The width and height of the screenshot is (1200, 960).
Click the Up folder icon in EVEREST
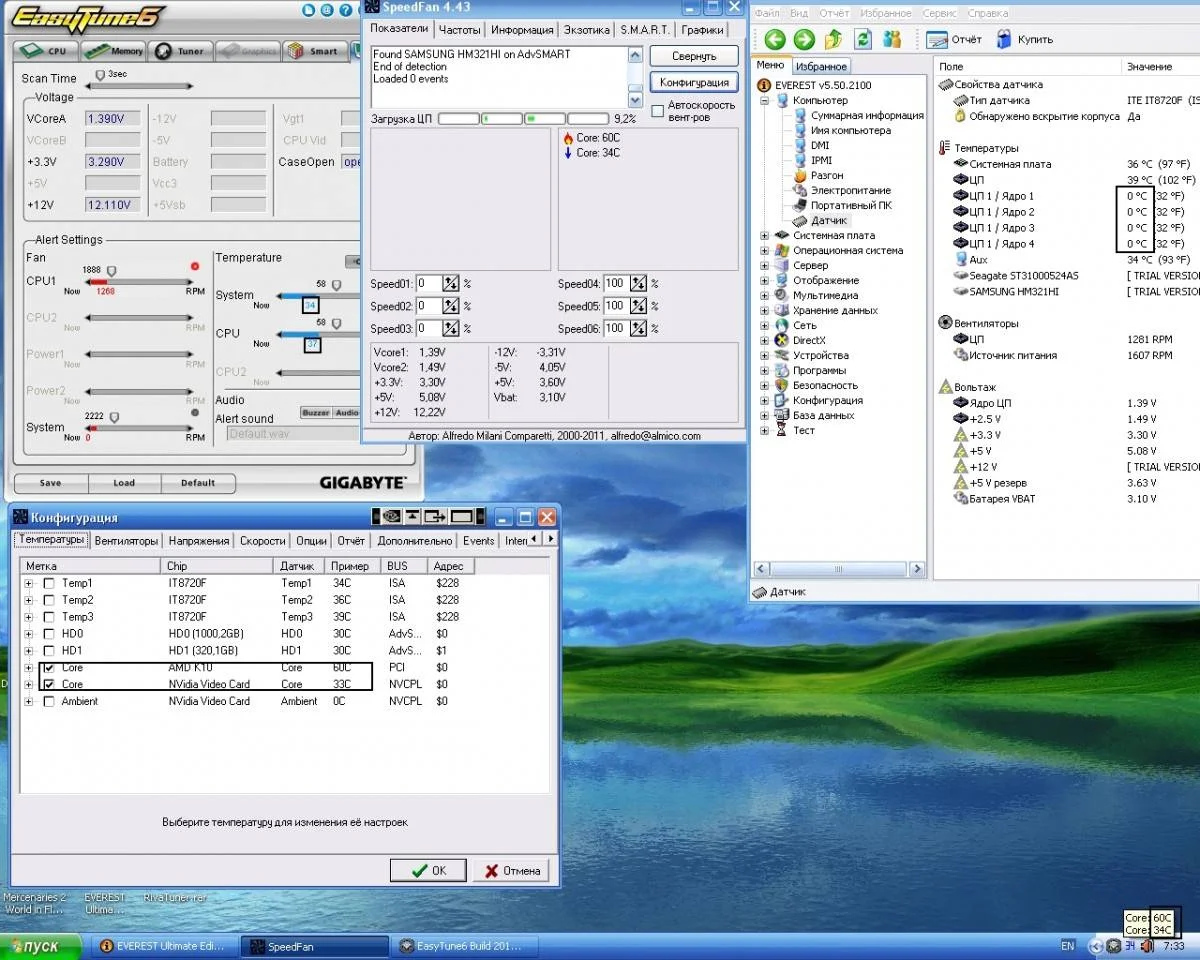(834, 40)
